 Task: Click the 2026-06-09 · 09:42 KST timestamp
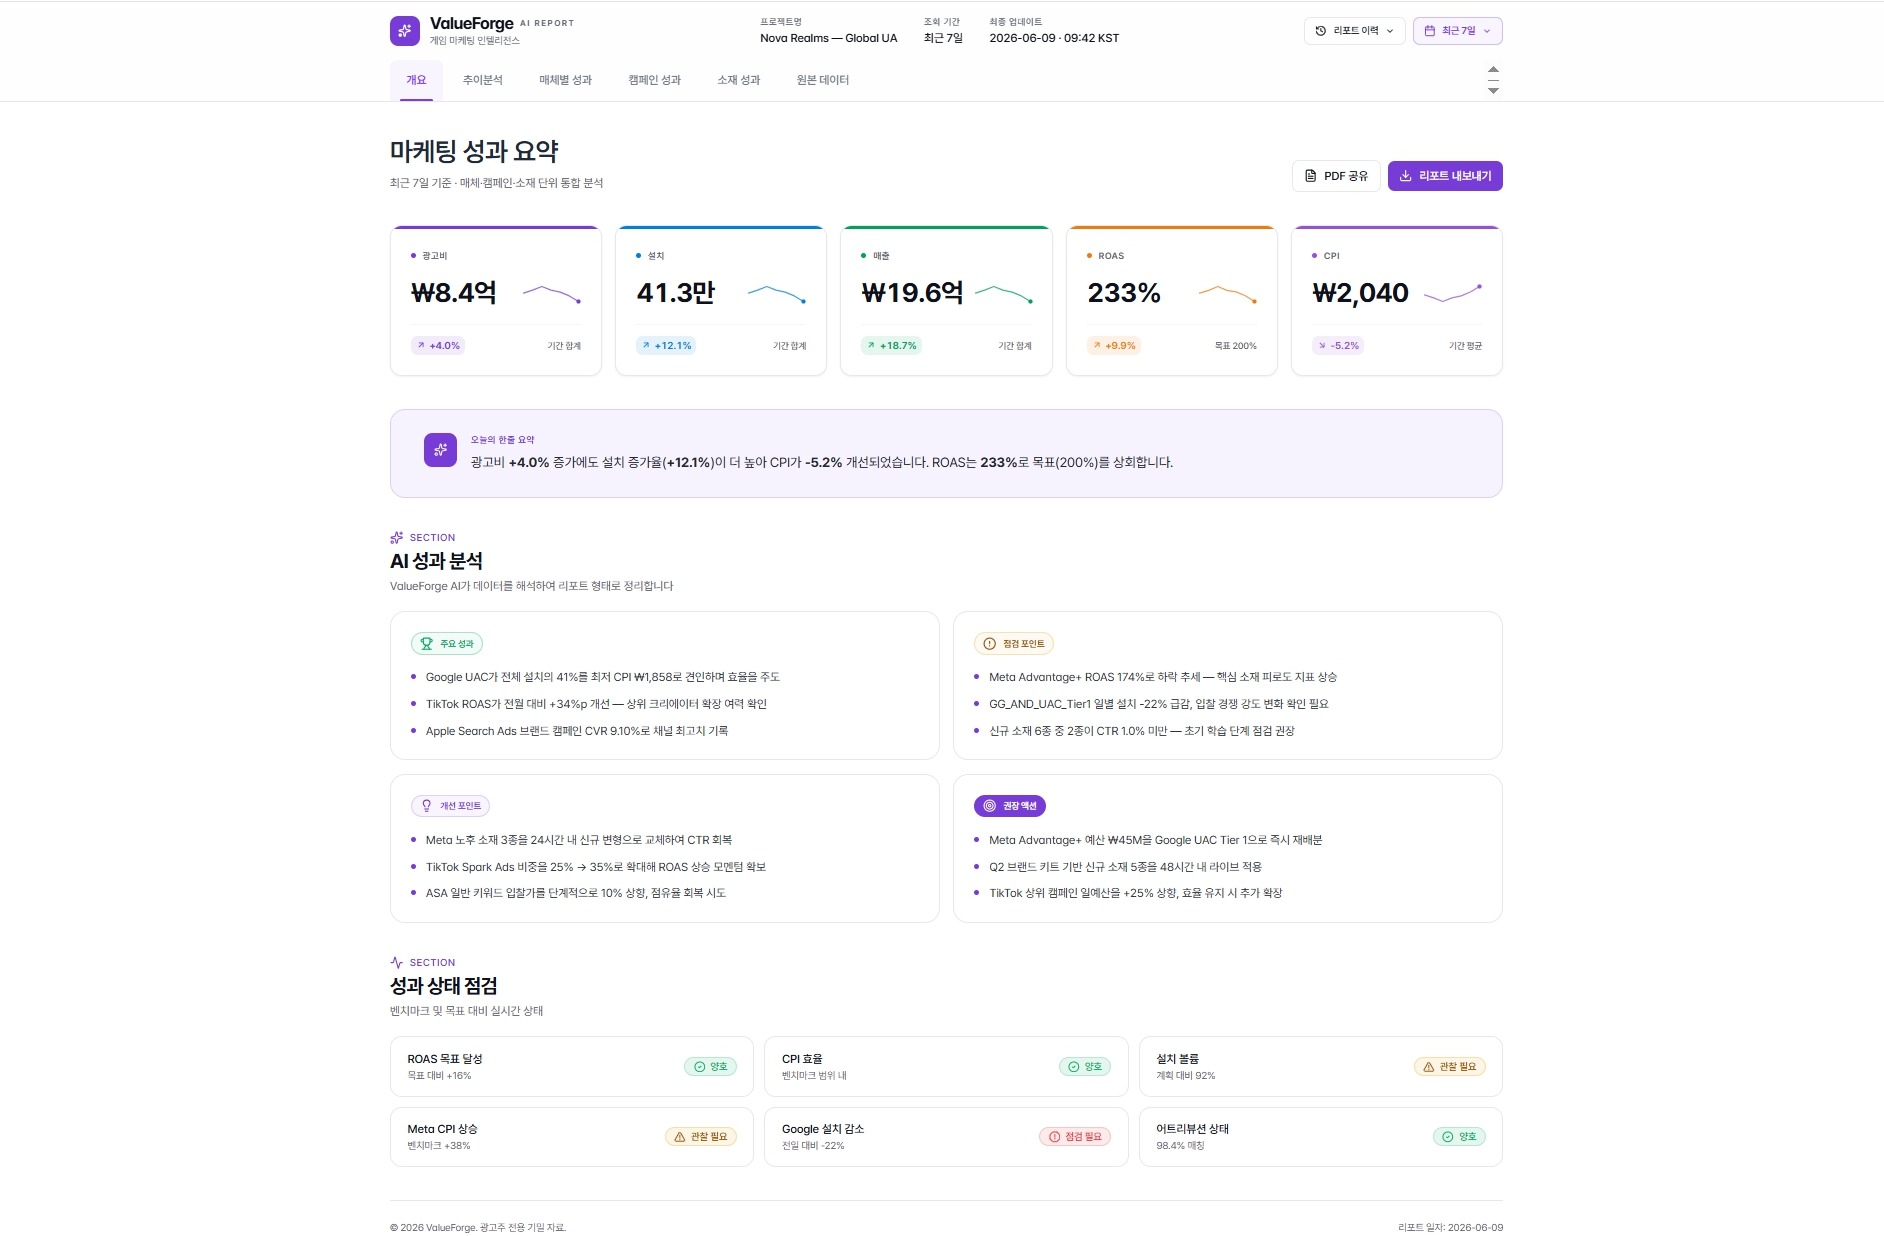[x=1054, y=38]
